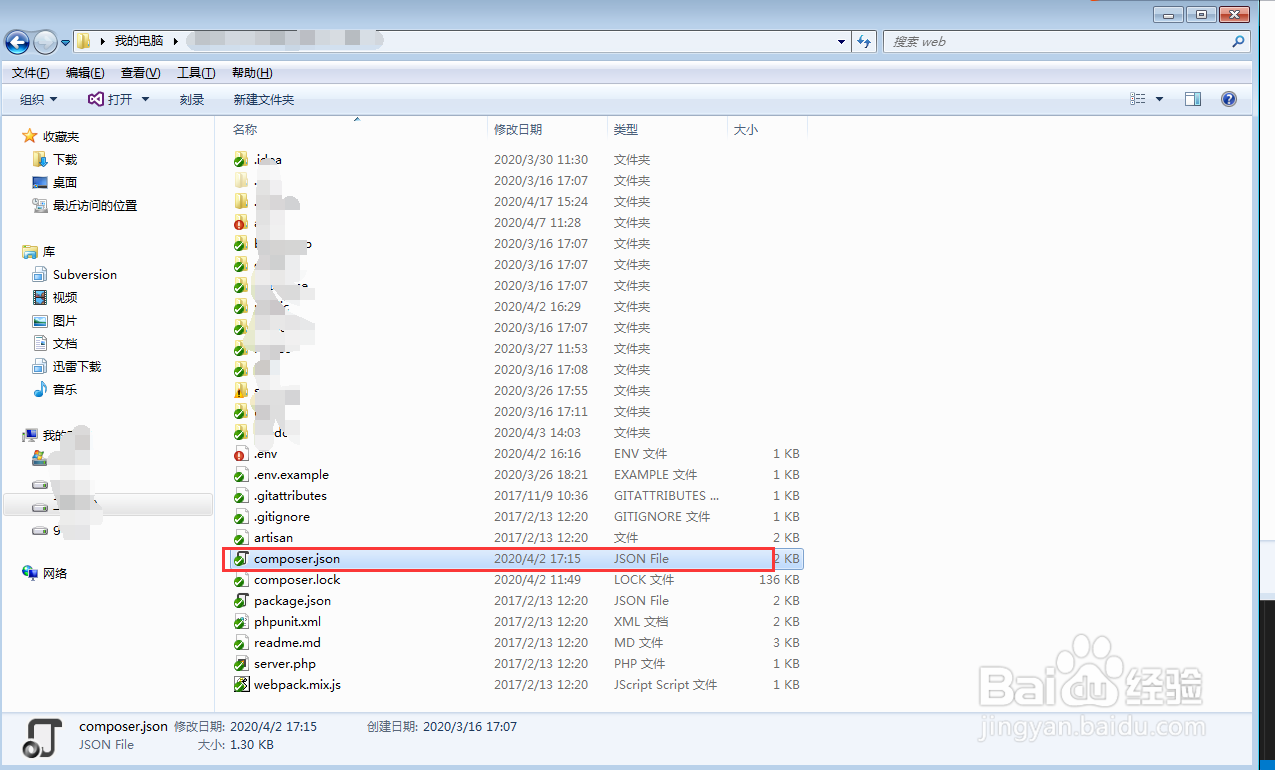The width and height of the screenshot is (1275, 770).
Task: Select 收藏夹 in navigation pane
Action: (61, 136)
